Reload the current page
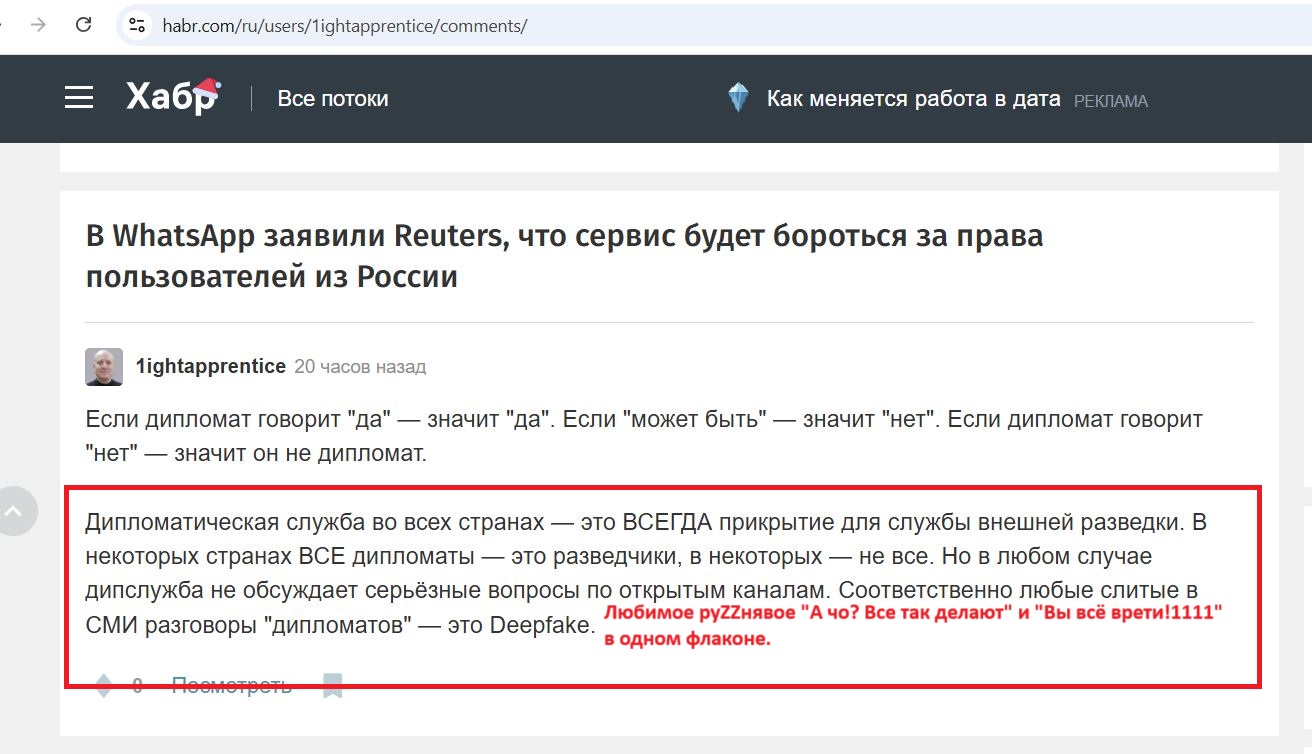 point(82,25)
